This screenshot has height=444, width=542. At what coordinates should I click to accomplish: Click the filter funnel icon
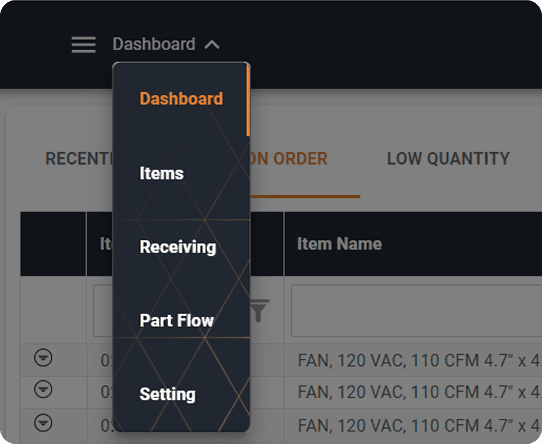[x=260, y=310]
